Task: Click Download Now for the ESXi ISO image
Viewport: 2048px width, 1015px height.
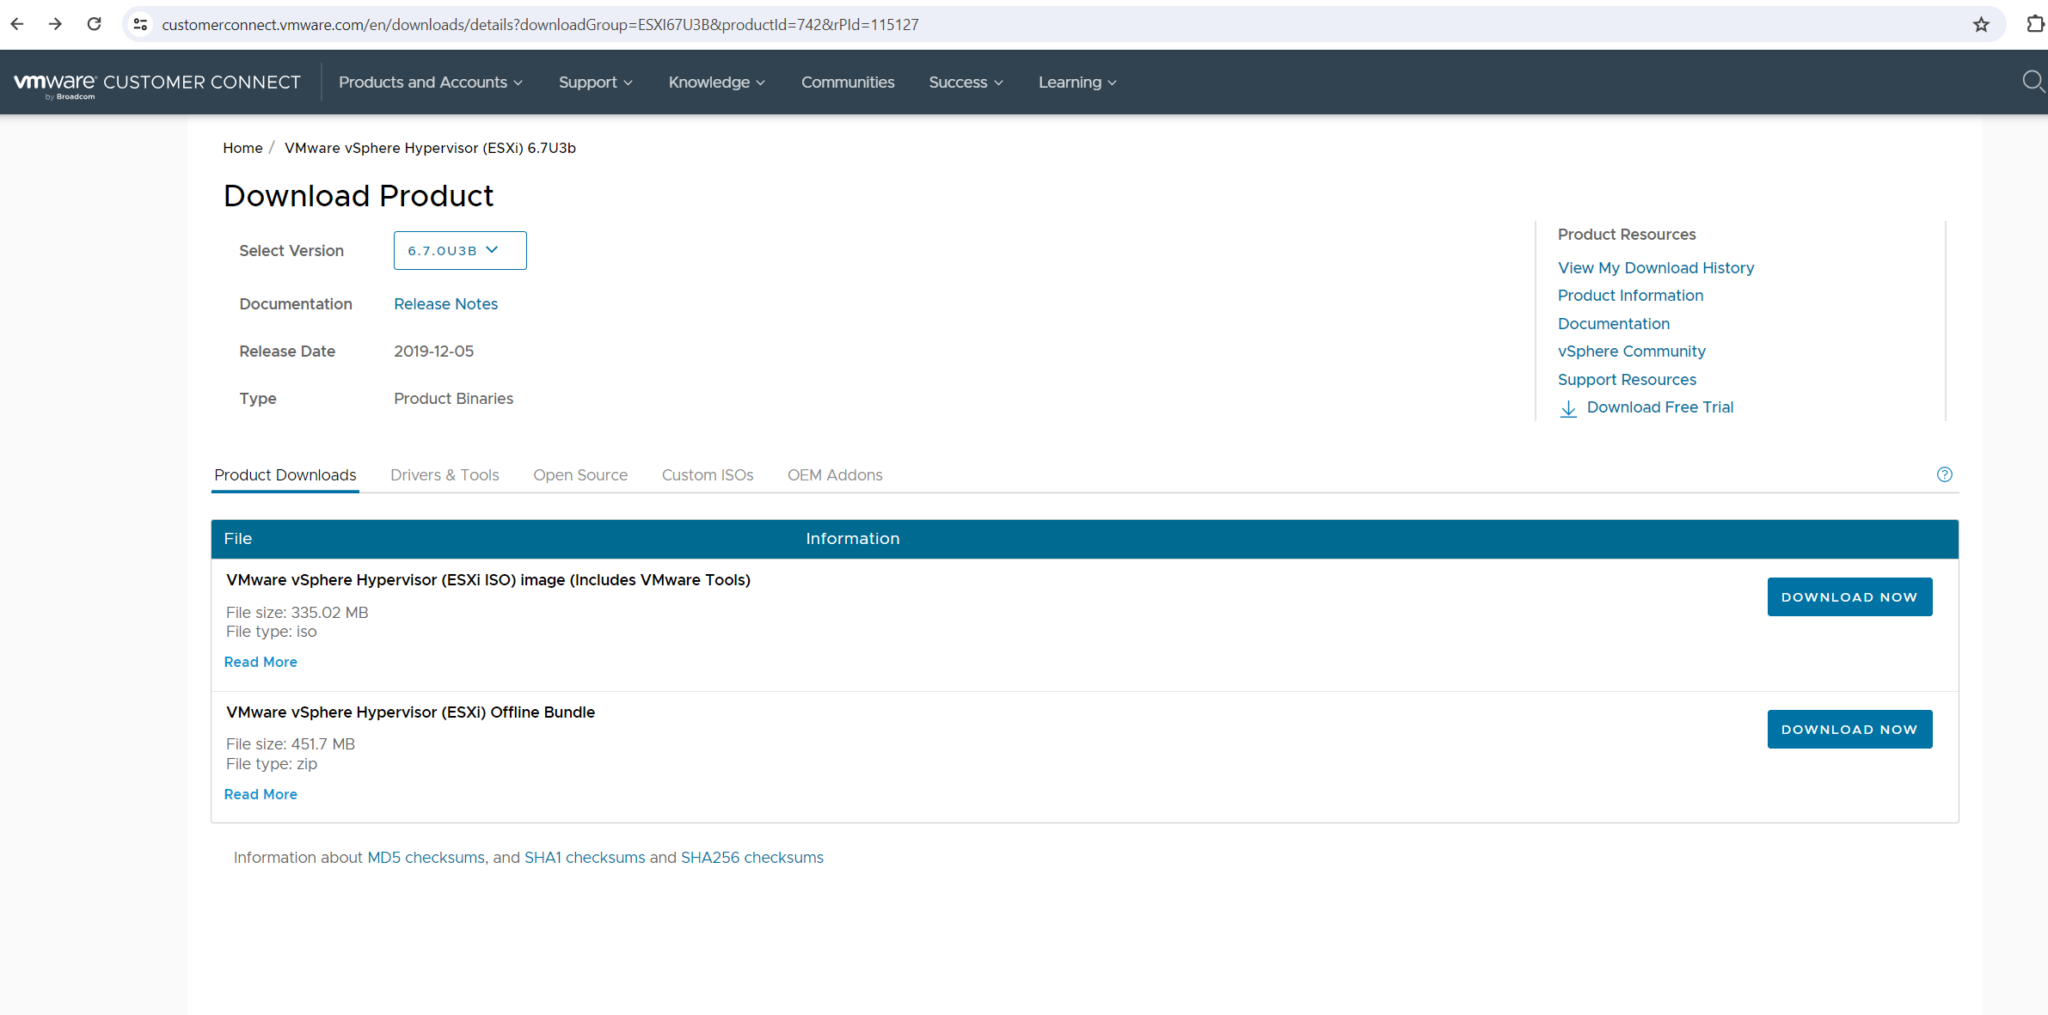Action: tap(1848, 596)
